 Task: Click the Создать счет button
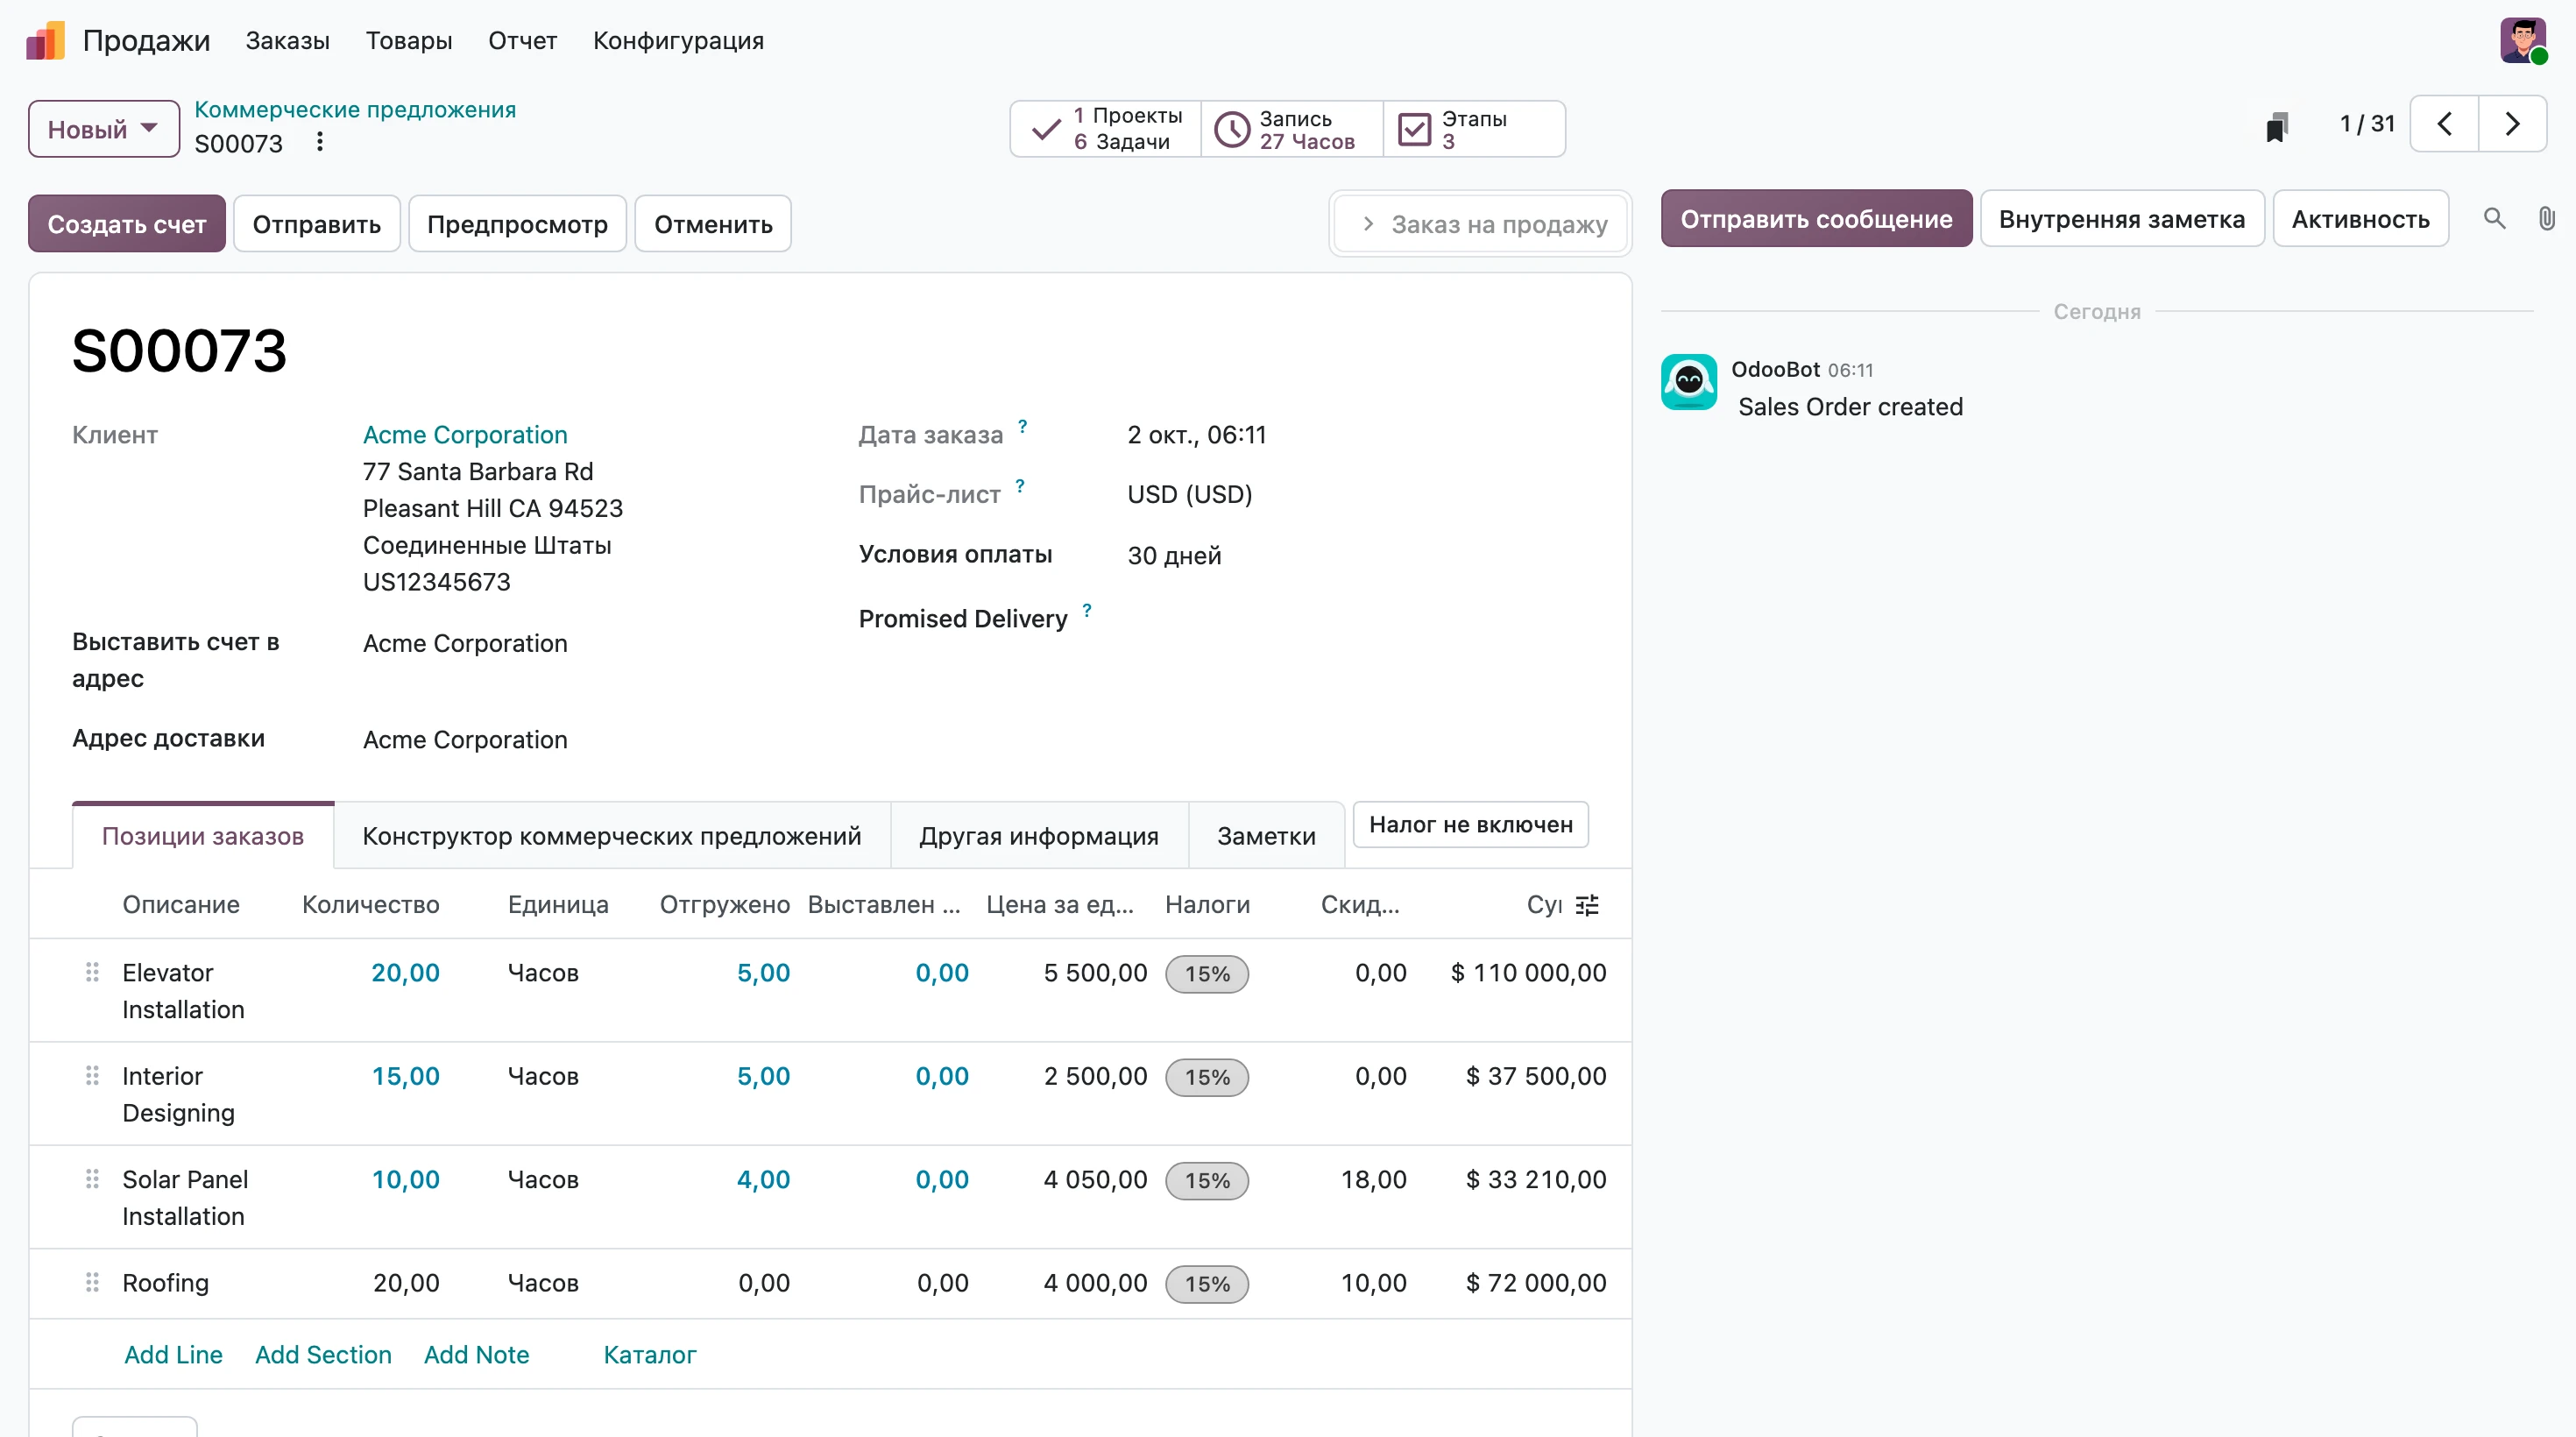(127, 224)
